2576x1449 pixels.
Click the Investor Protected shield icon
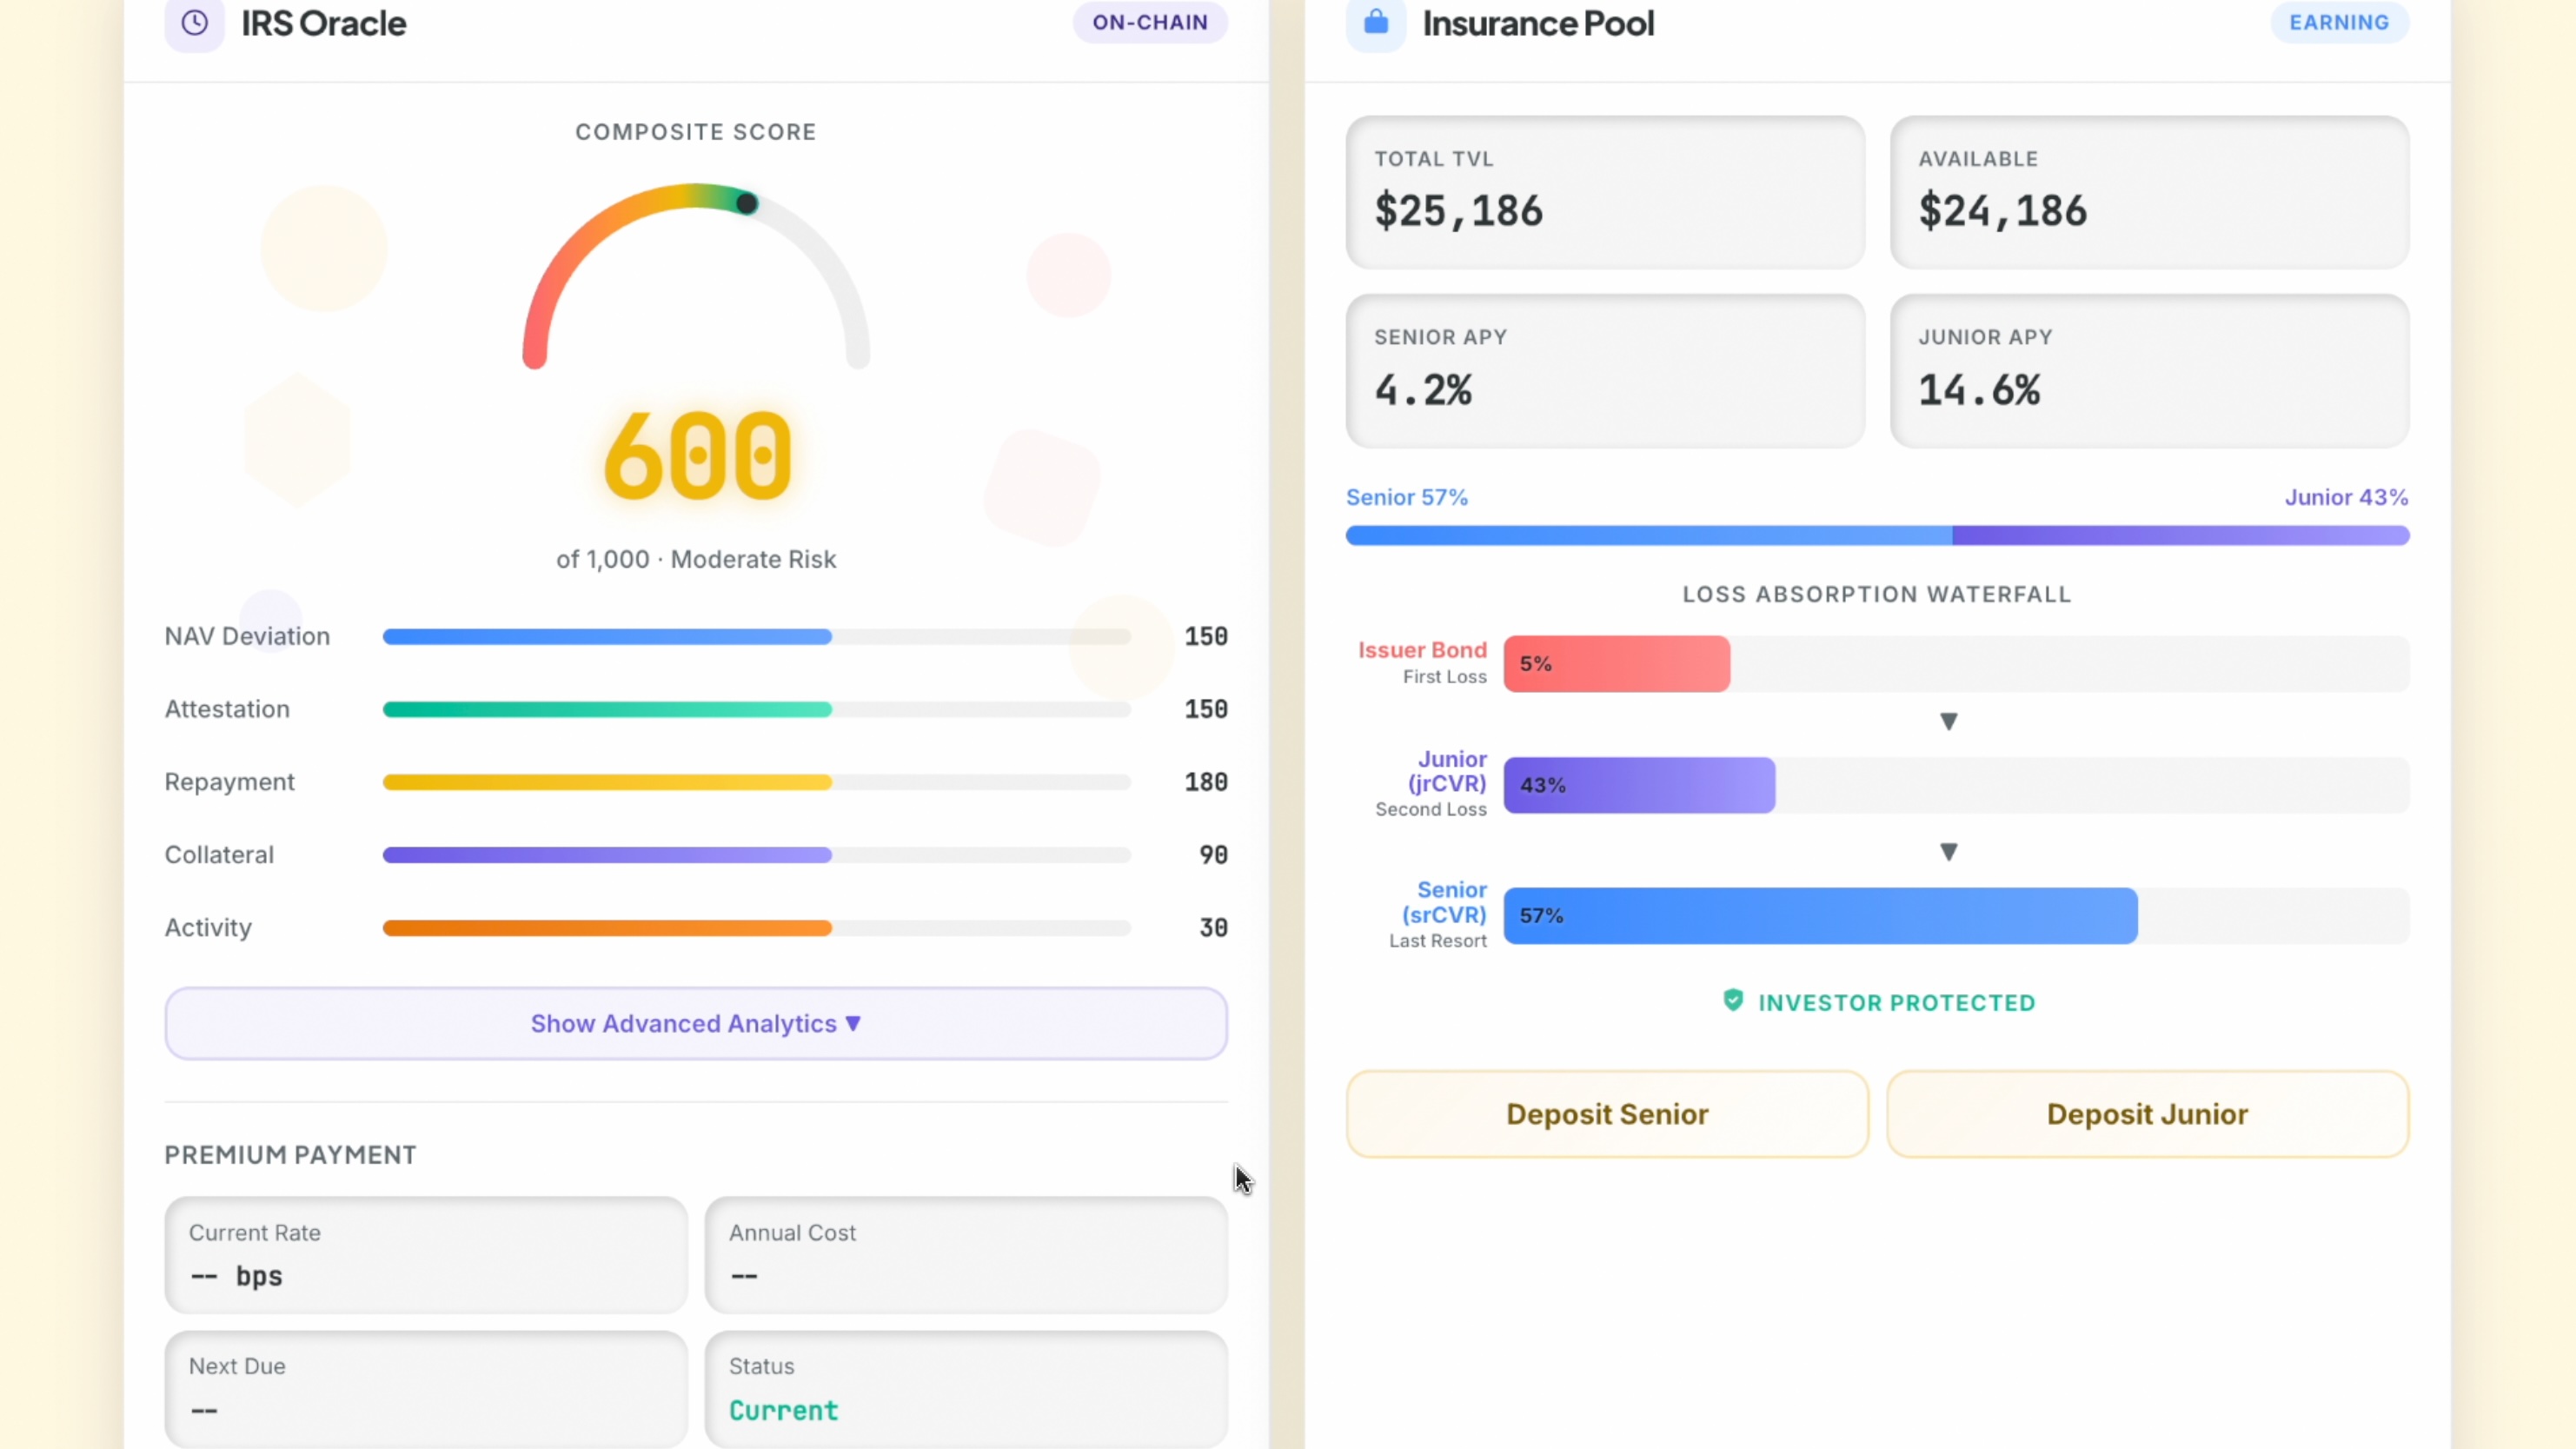pyautogui.click(x=1733, y=1001)
